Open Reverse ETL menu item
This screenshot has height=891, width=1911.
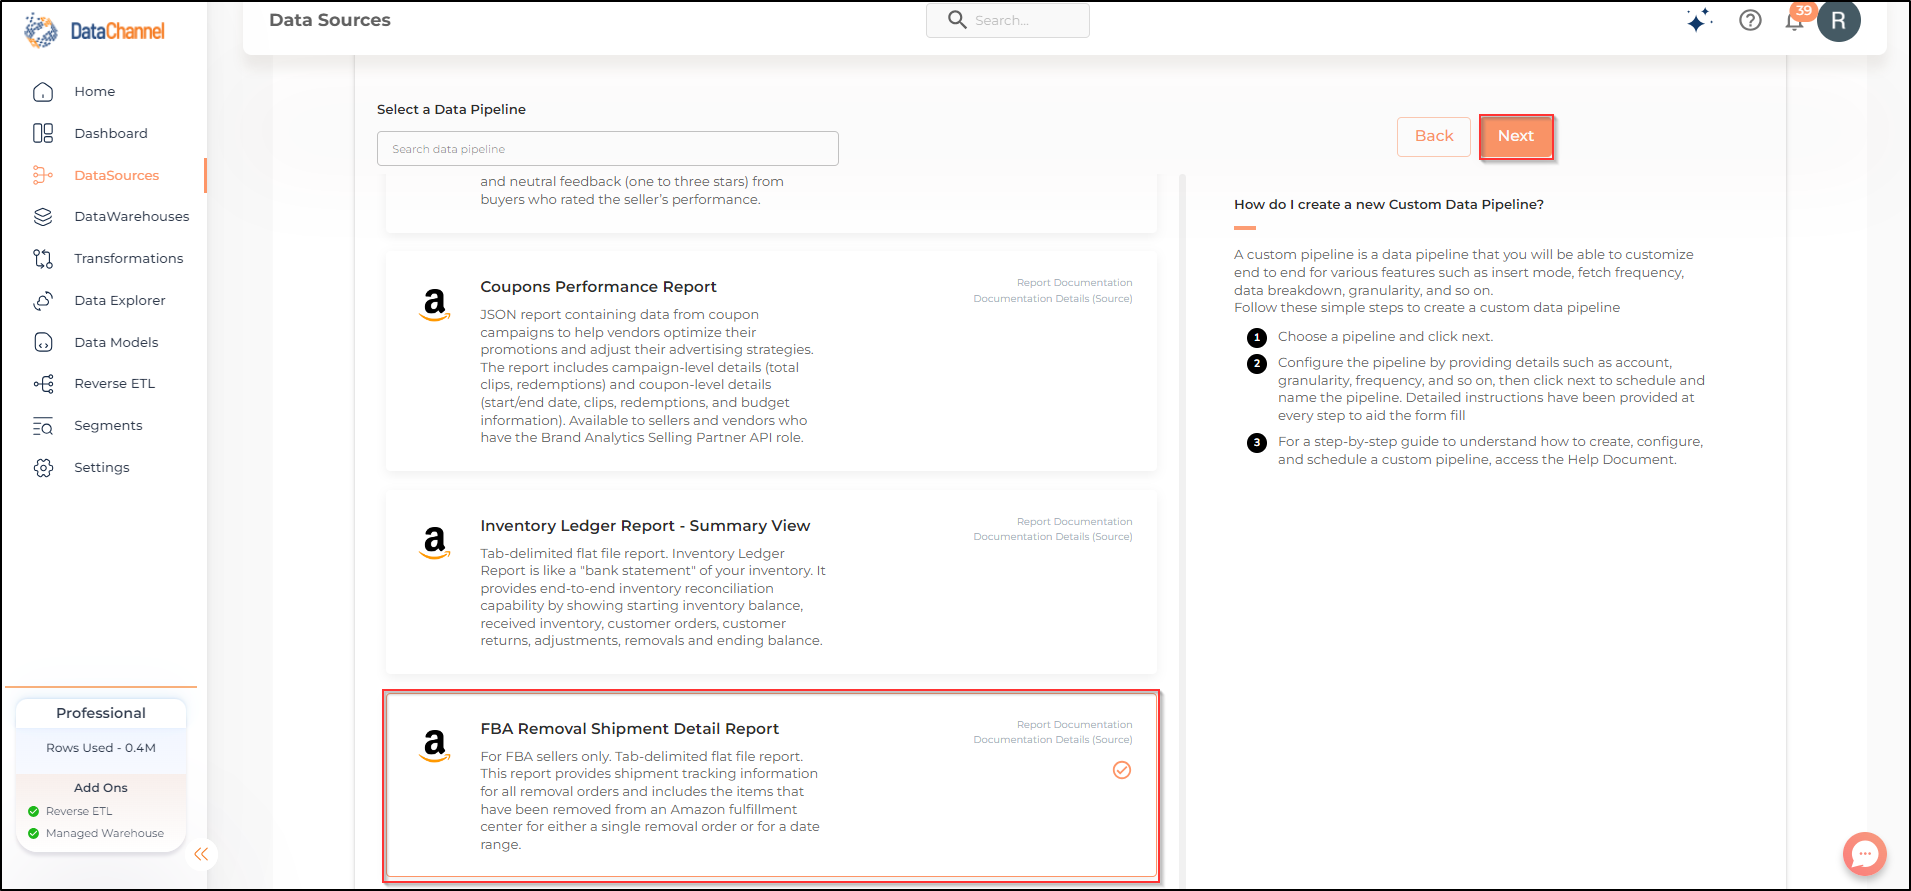click(115, 383)
